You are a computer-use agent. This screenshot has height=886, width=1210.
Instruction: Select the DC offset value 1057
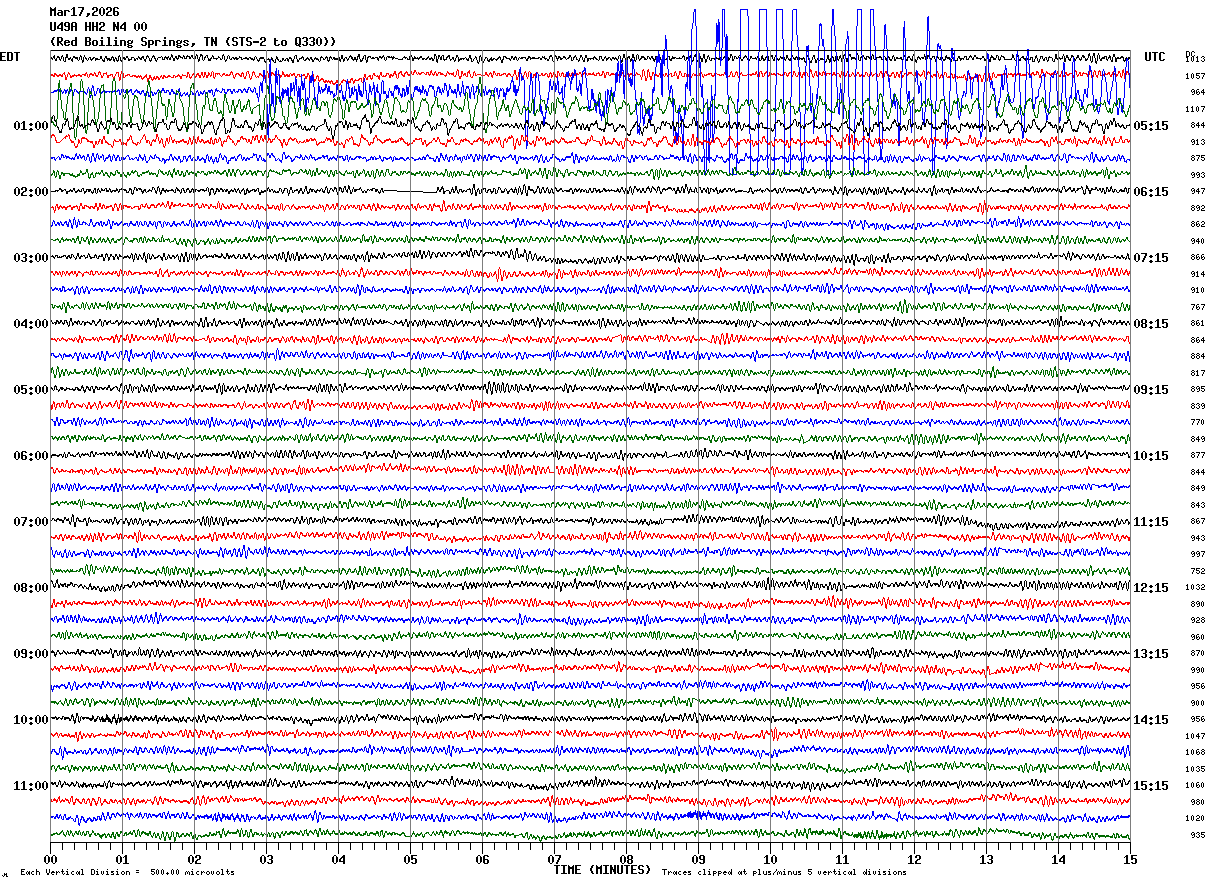tap(1196, 76)
